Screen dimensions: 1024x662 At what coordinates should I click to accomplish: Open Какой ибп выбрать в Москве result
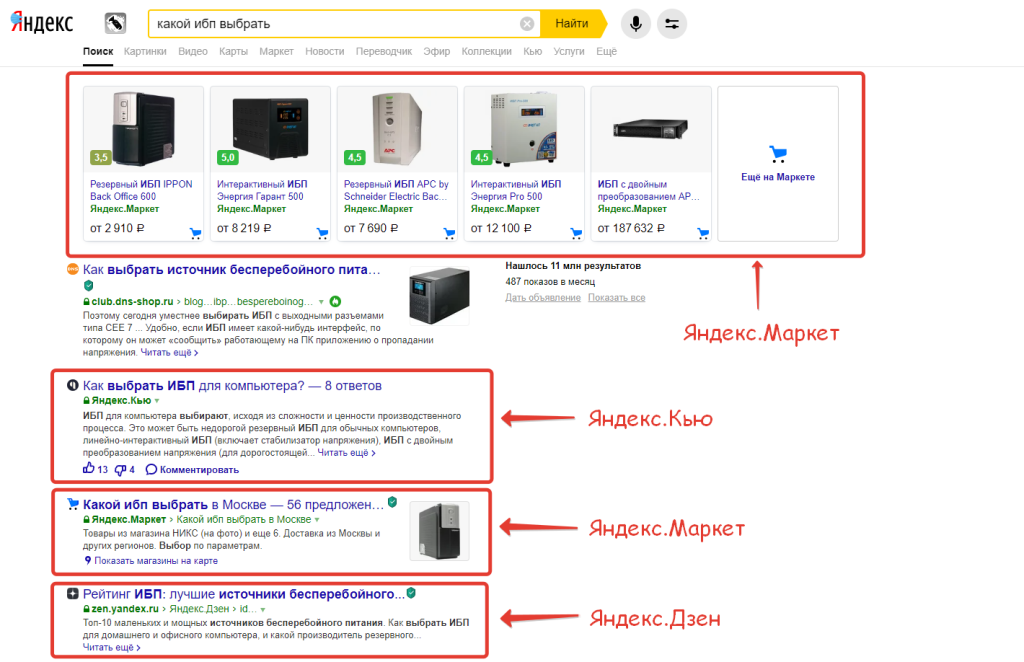pos(233,505)
